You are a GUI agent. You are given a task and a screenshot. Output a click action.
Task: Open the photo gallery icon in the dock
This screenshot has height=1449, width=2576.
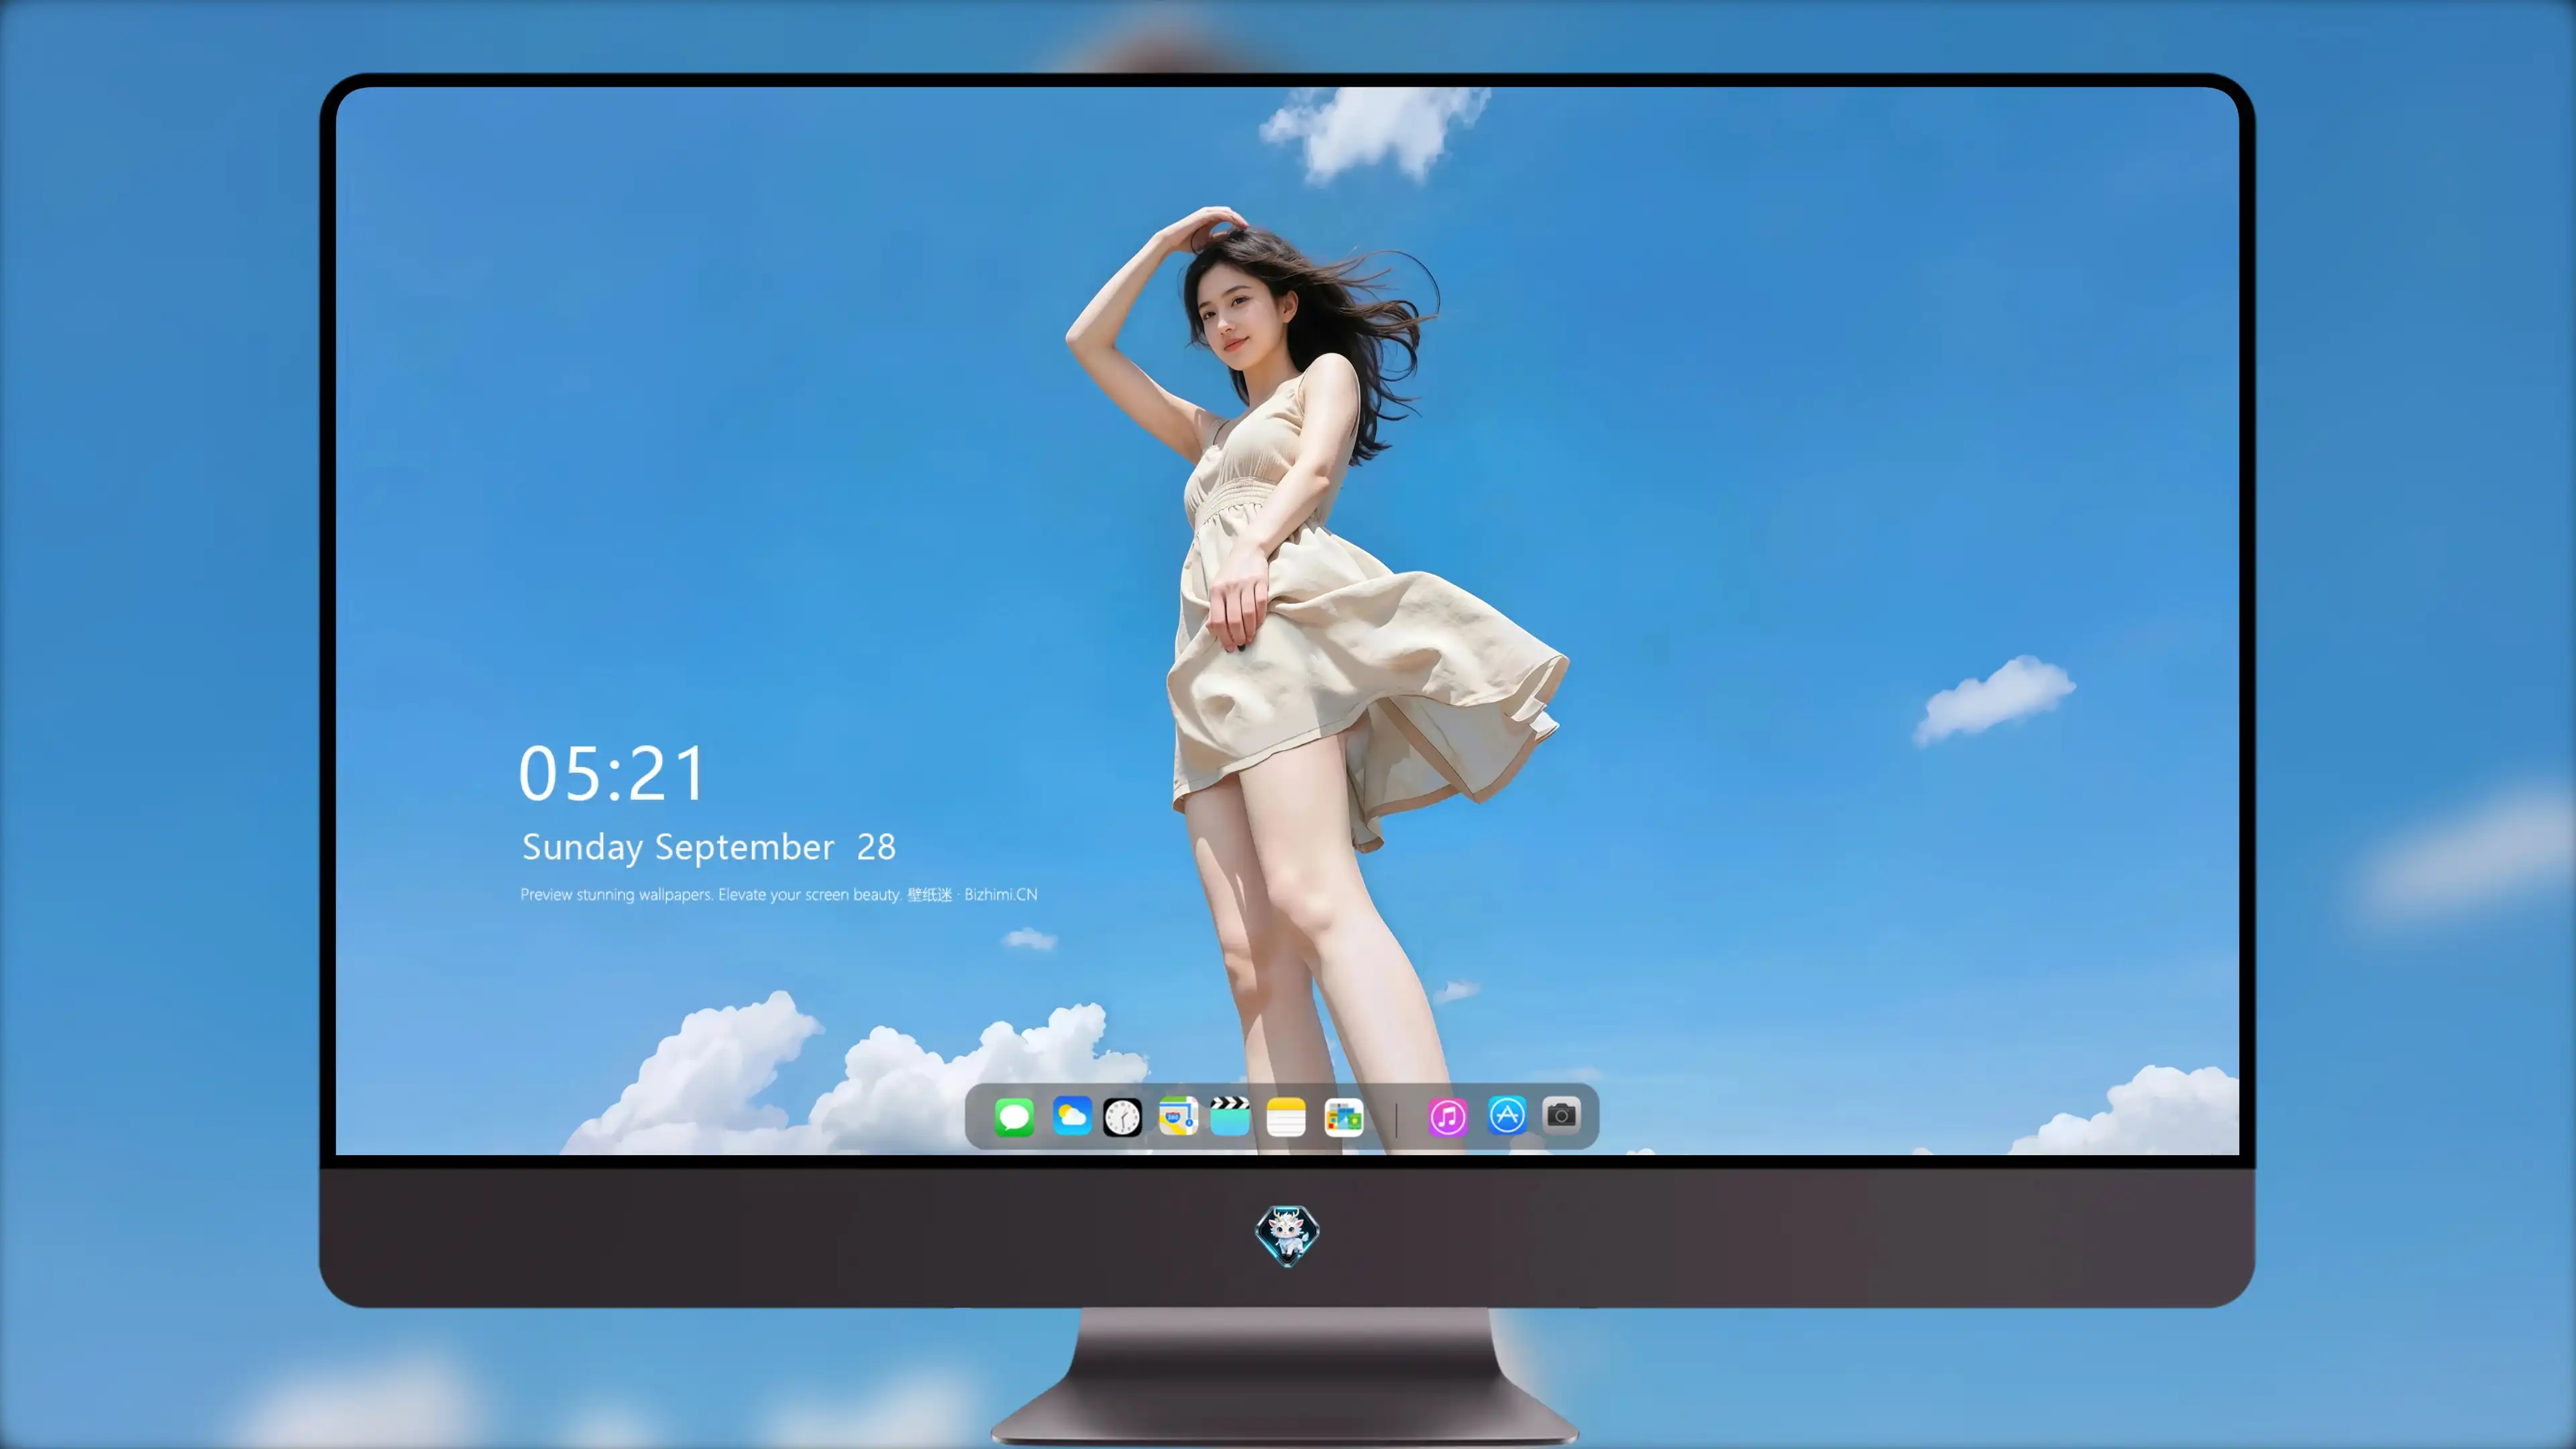pos(1343,1117)
